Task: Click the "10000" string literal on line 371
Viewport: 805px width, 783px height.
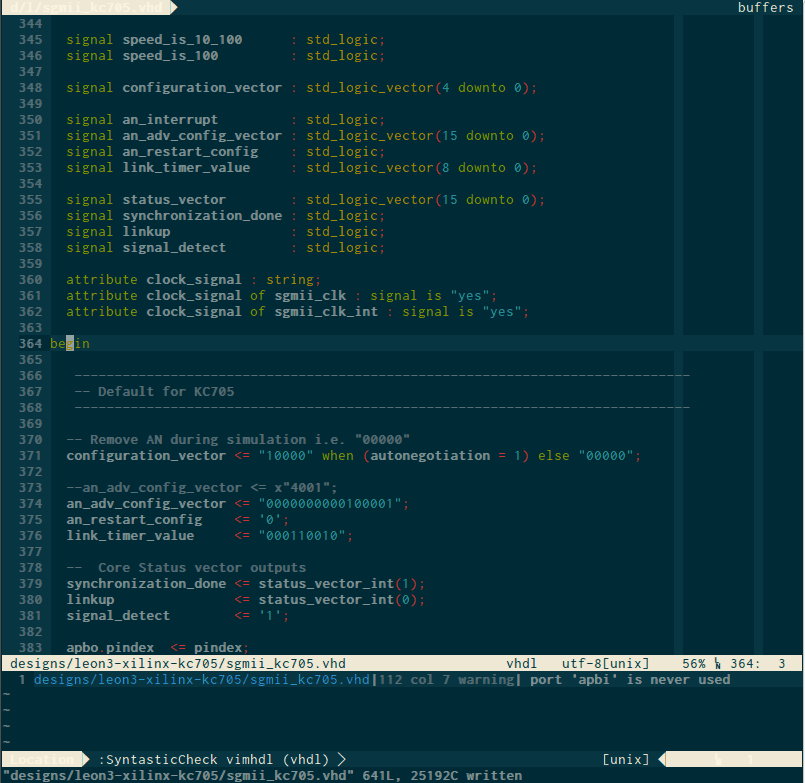Action: pyautogui.click(x=286, y=455)
